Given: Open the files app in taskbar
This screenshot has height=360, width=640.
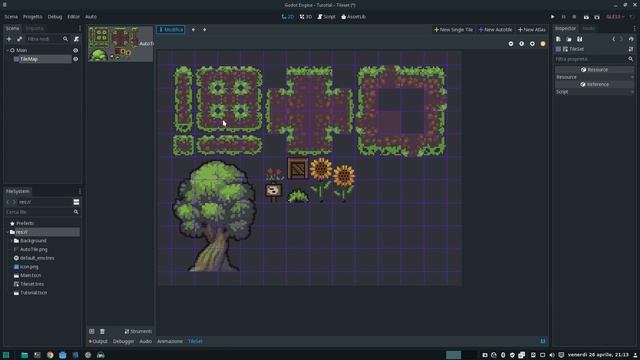Looking at the screenshot, I should pos(24,355).
